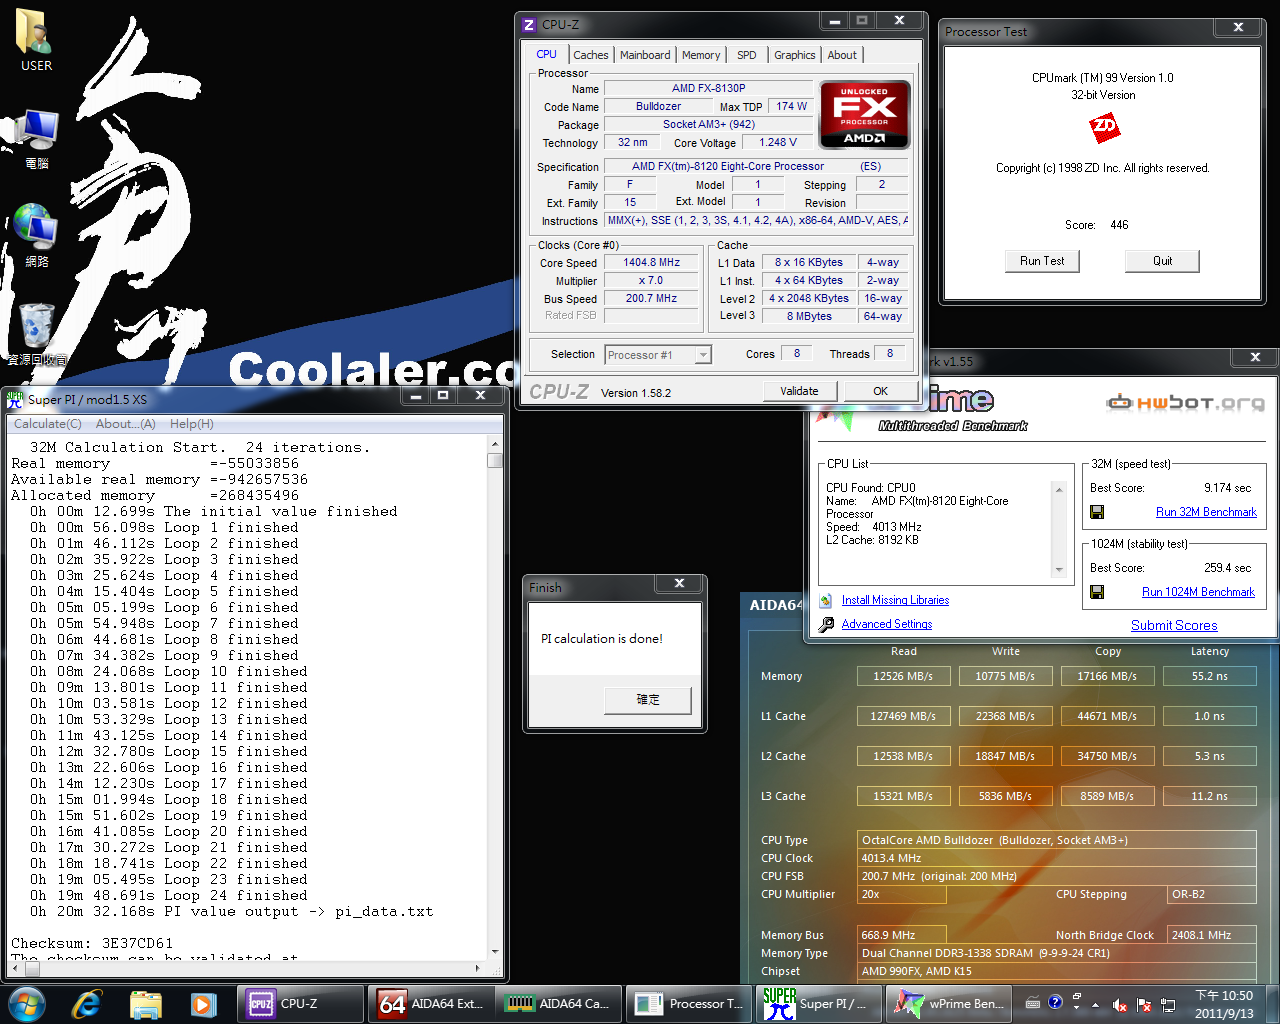This screenshot has height=1024, width=1280.
Task: Click the save icon under 32M speed test
Action: pyautogui.click(x=1097, y=512)
